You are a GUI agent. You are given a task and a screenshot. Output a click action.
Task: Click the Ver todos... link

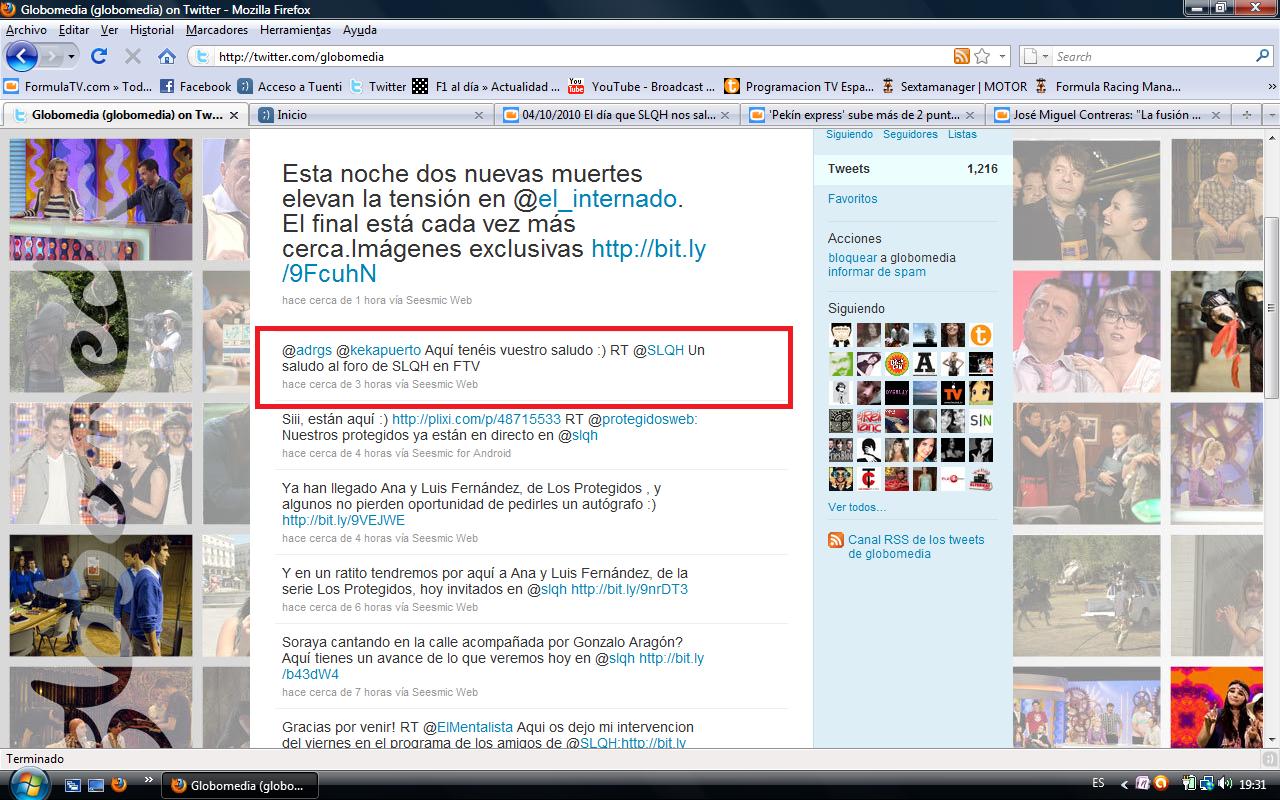point(857,507)
